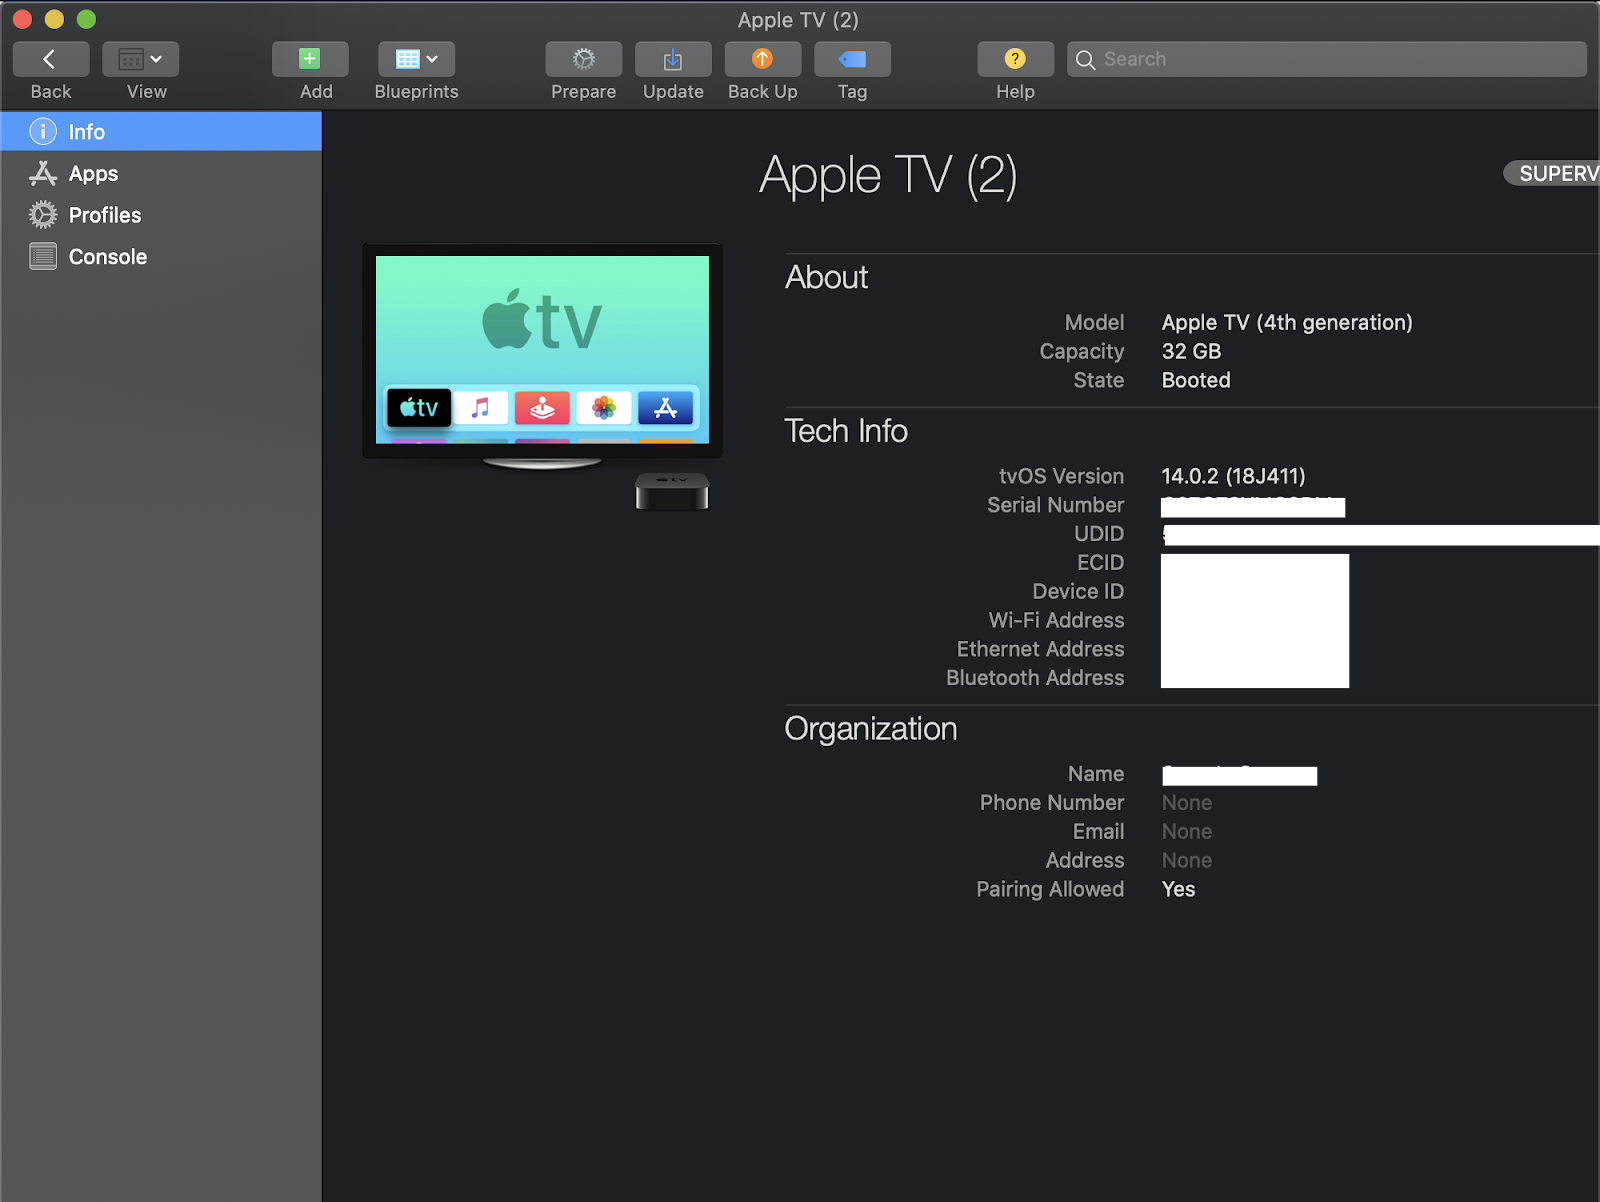
Task: Click Phone Number value None
Action: pyautogui.click(x=1187, y=803)
